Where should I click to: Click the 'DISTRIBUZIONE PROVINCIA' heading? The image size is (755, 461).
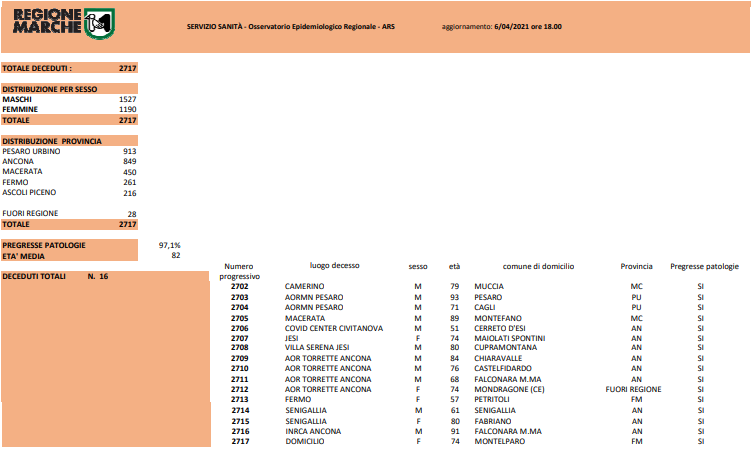[52, 141]
